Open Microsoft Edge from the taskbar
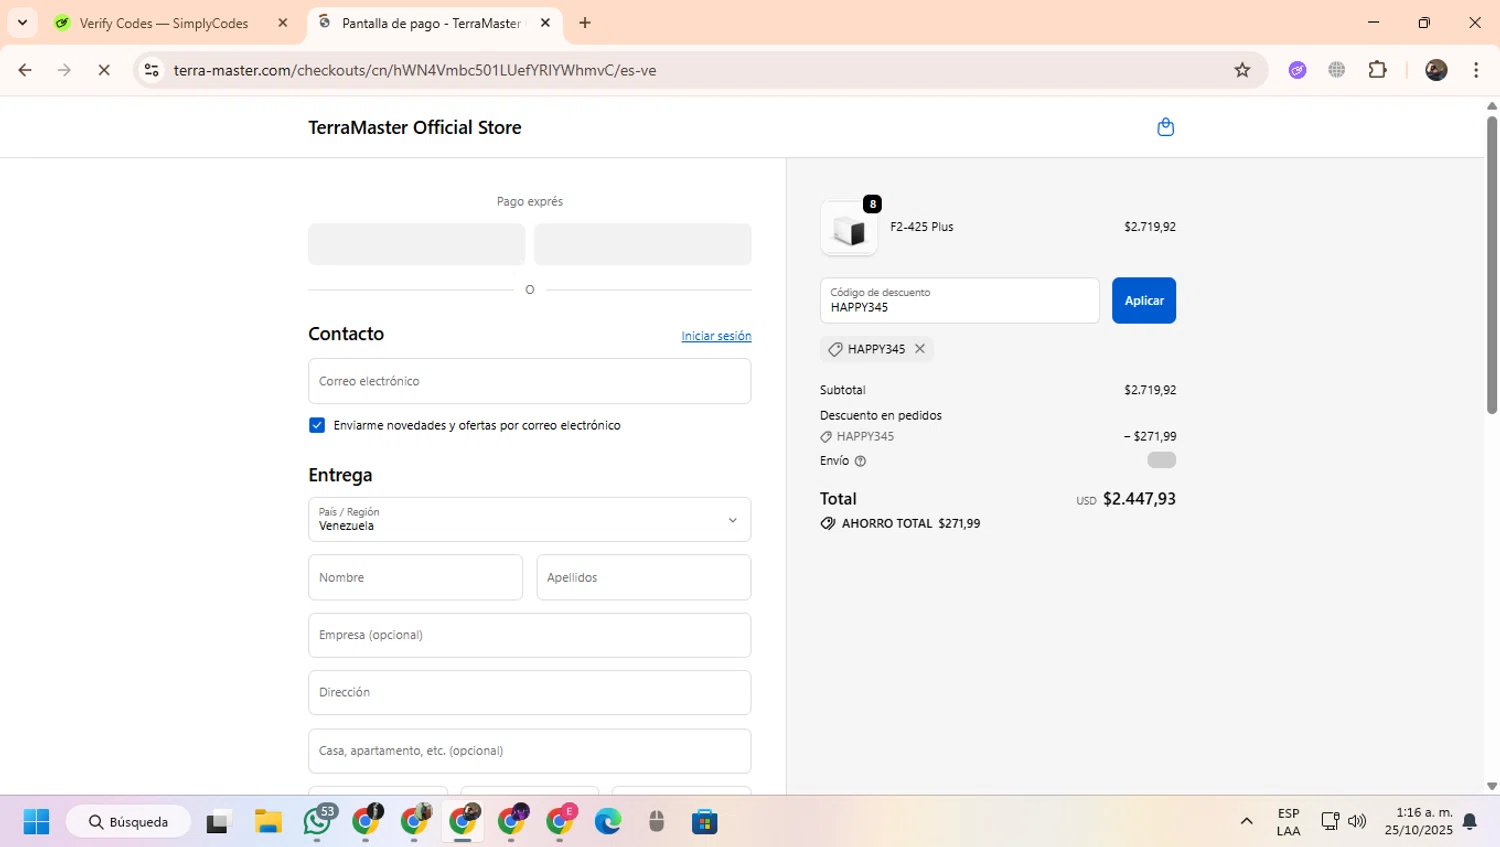Screen dimensions: 1500x847 click(608, 822)
